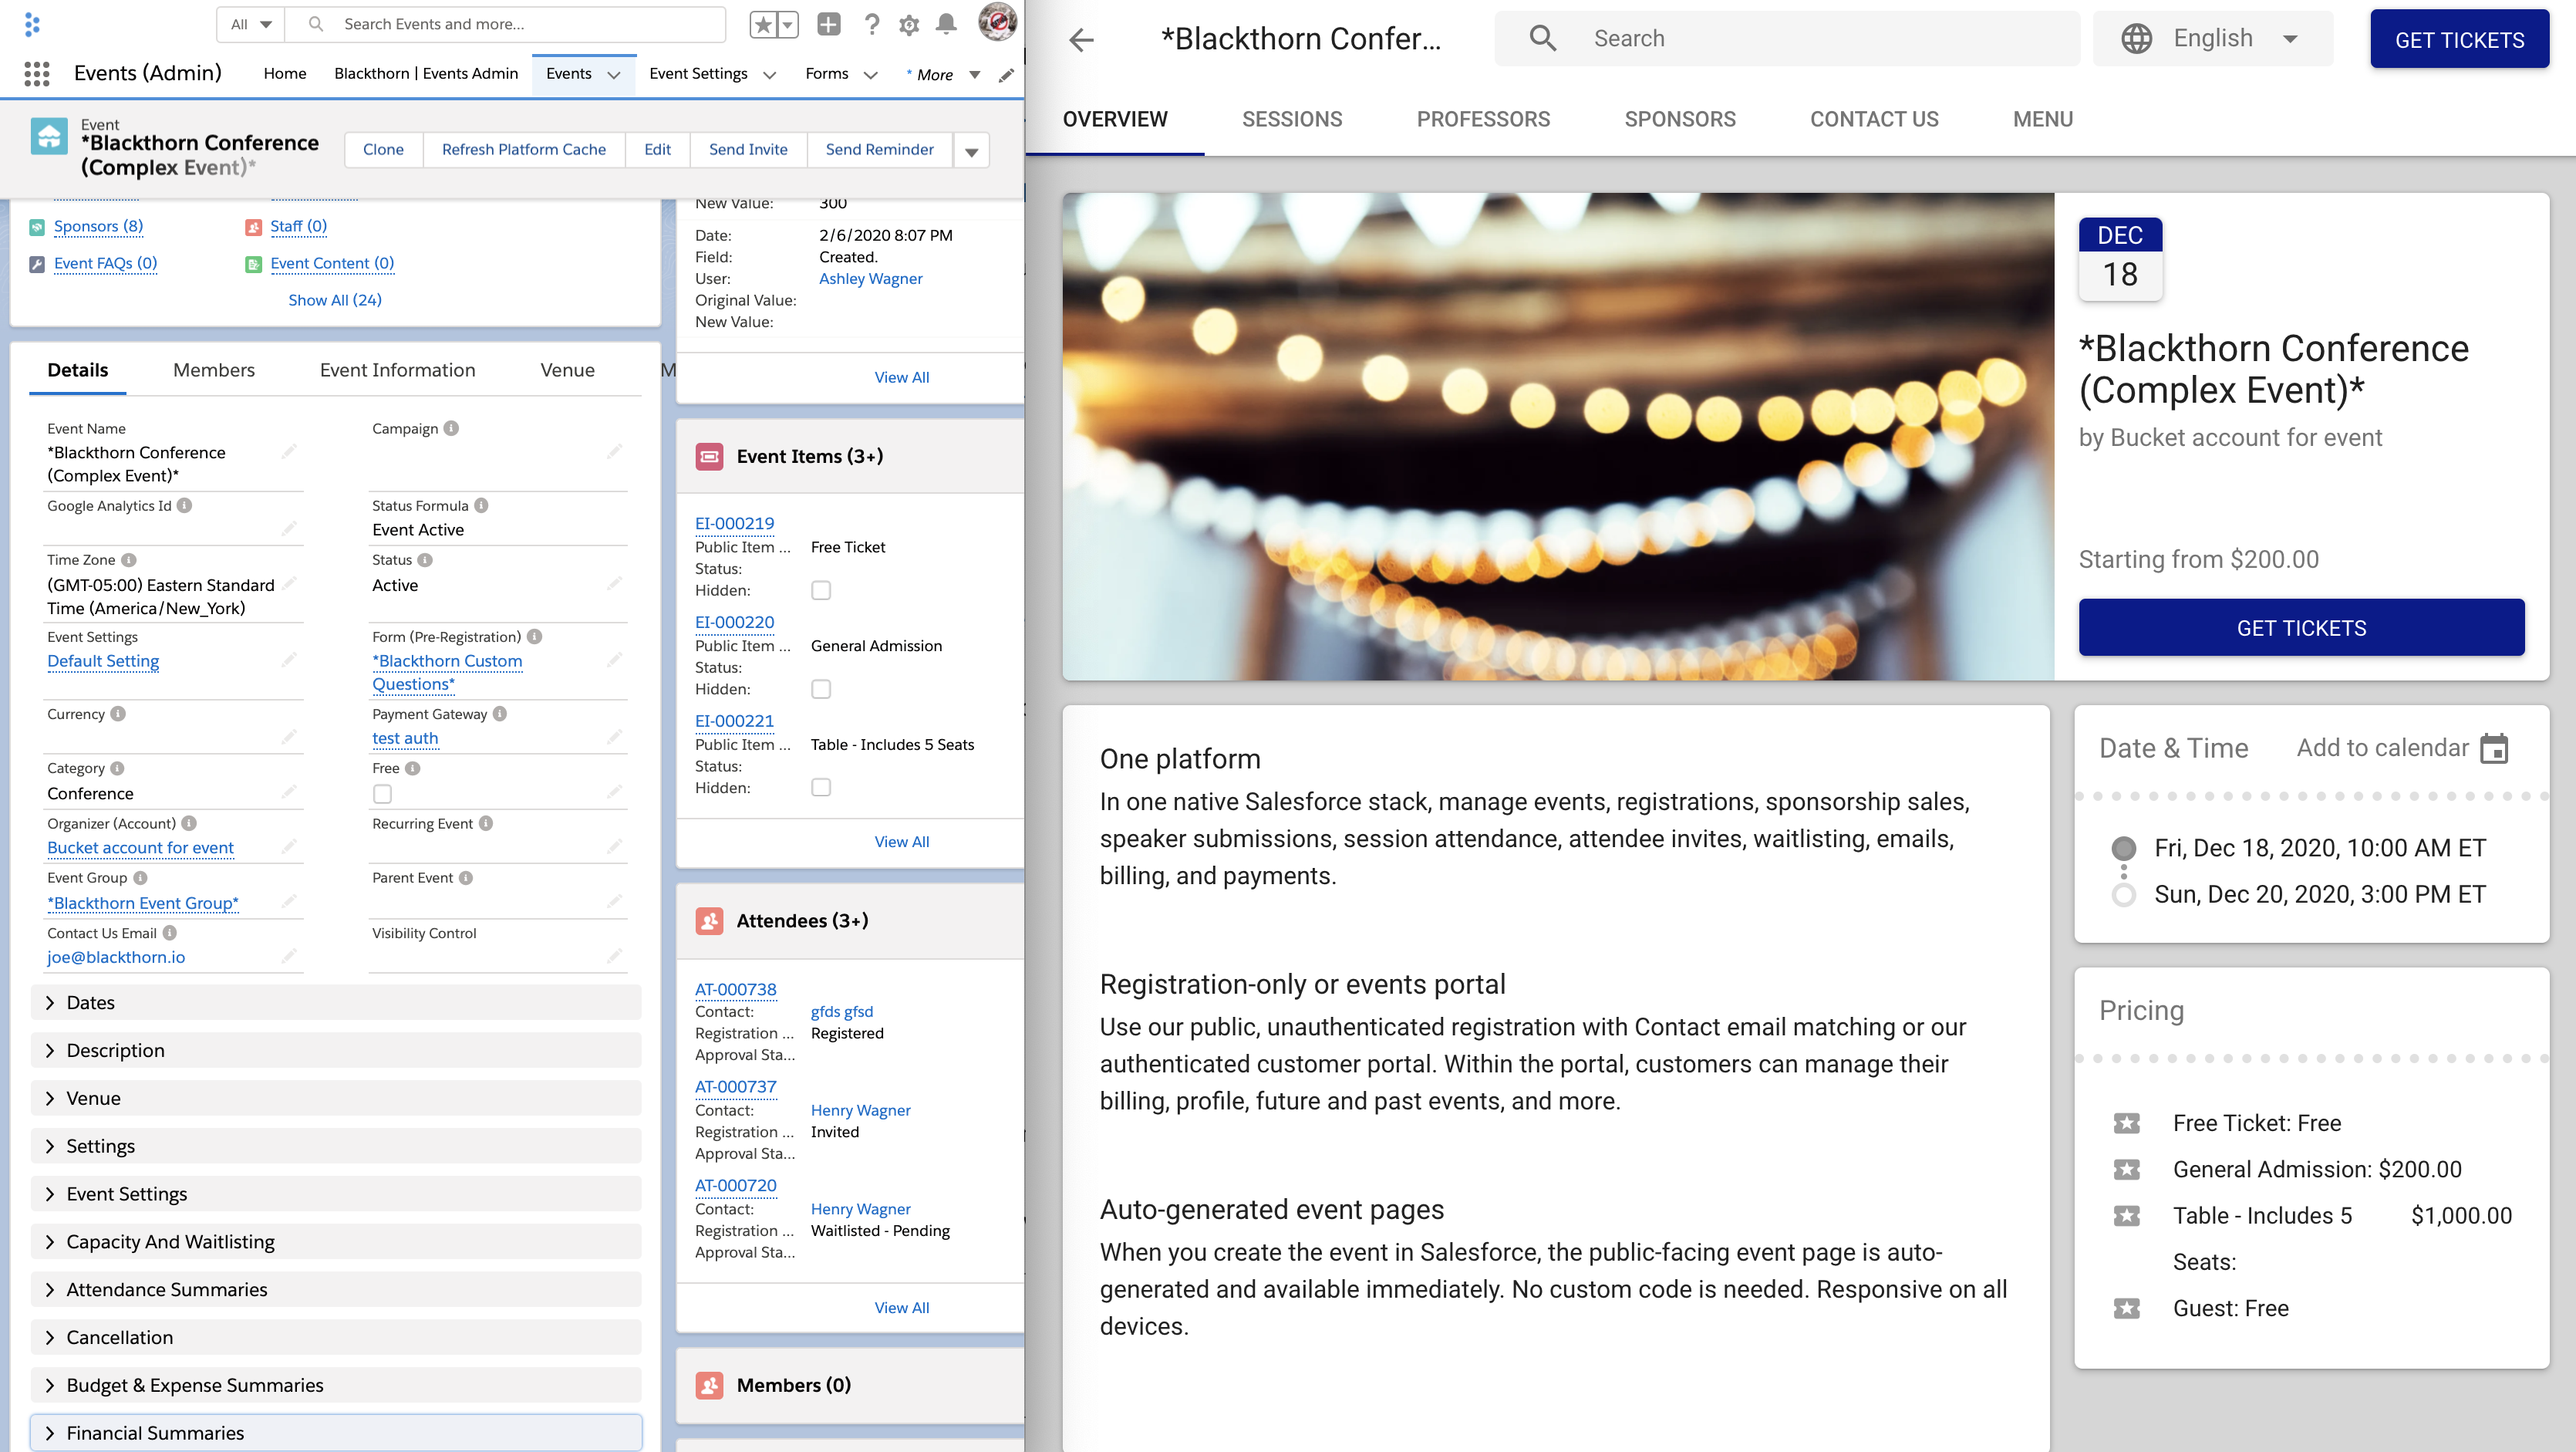
Task: Click the back arrow on event page
Action: click(x=1081, y=39)
